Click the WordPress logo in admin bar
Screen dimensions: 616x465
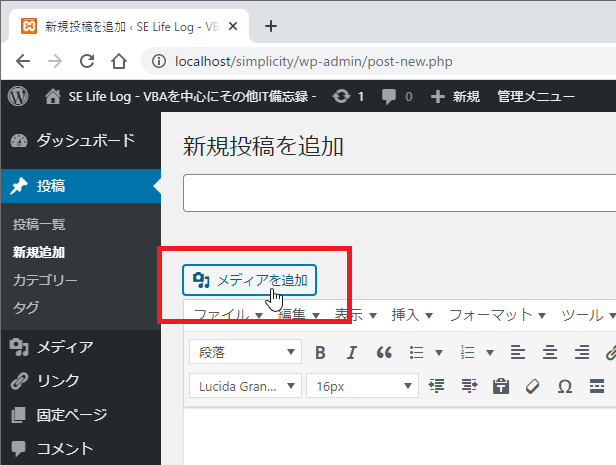click(18, 96)
